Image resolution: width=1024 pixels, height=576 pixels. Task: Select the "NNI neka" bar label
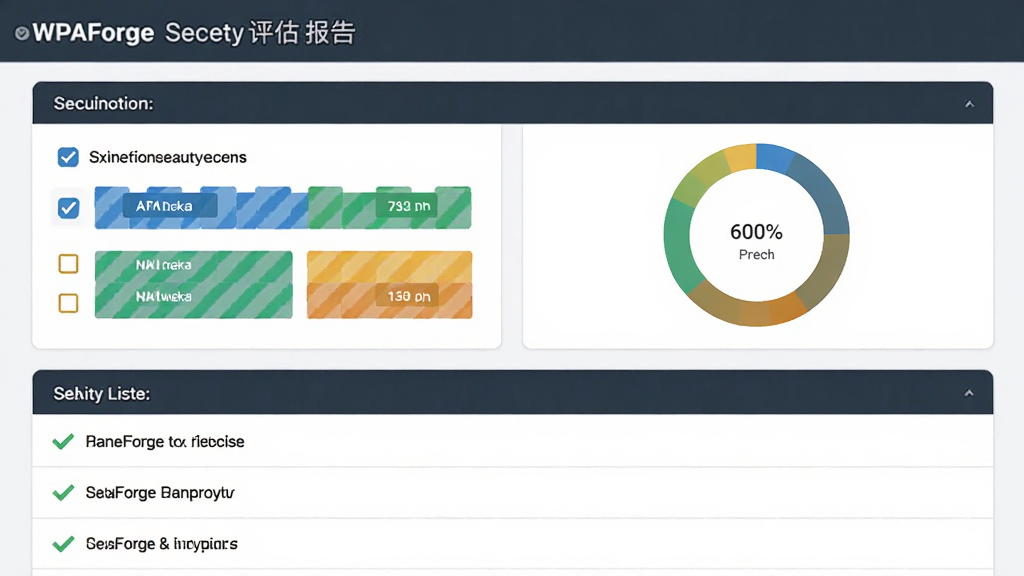[163, 265]
